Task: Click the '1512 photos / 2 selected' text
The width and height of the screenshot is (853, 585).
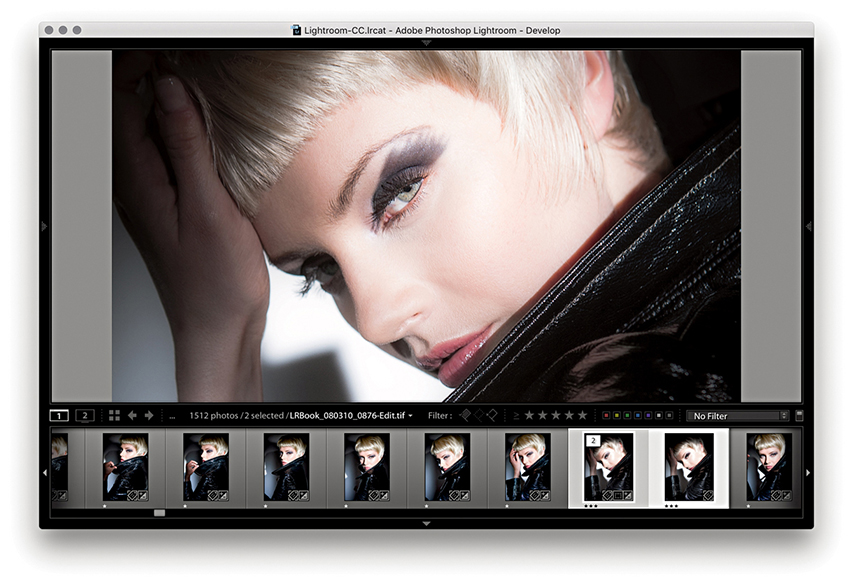Action: click(237, 416)
